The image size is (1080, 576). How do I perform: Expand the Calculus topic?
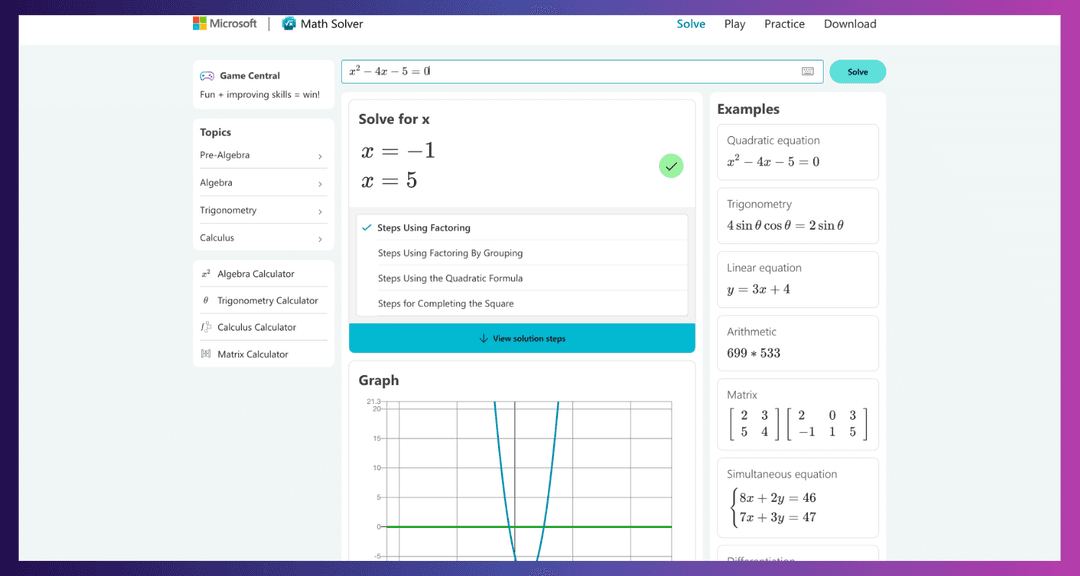pyautogui.click(x=318, y=238)
